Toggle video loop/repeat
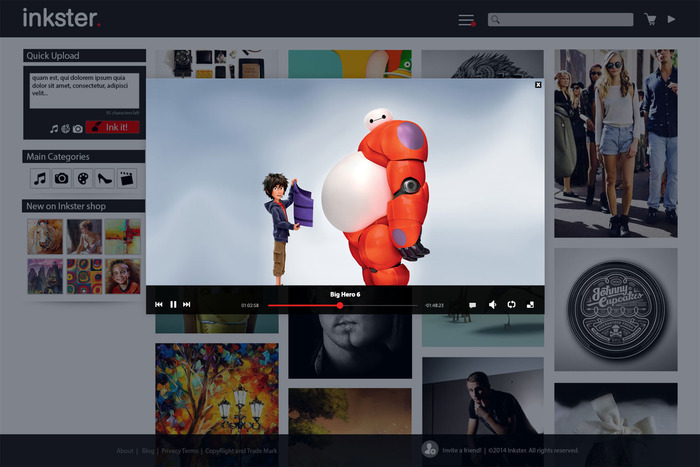The width and height of the screenshot is (700, 467). [512, 304]
